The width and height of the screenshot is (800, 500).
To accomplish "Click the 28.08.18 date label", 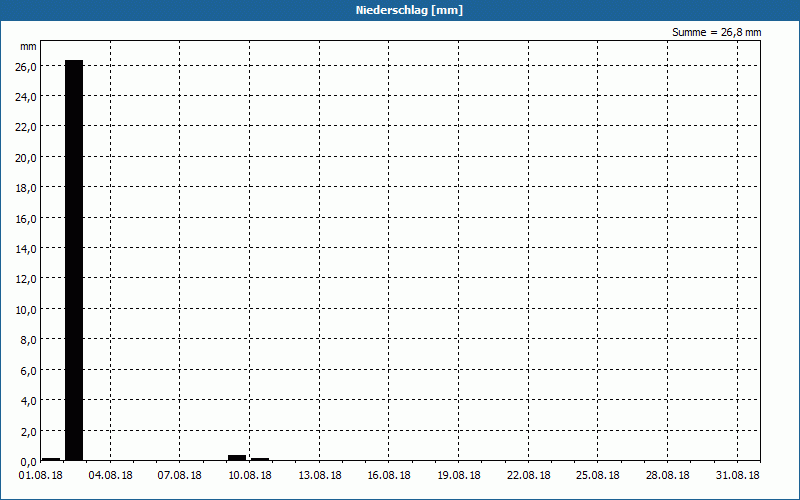I will click(x=668, y=476).
